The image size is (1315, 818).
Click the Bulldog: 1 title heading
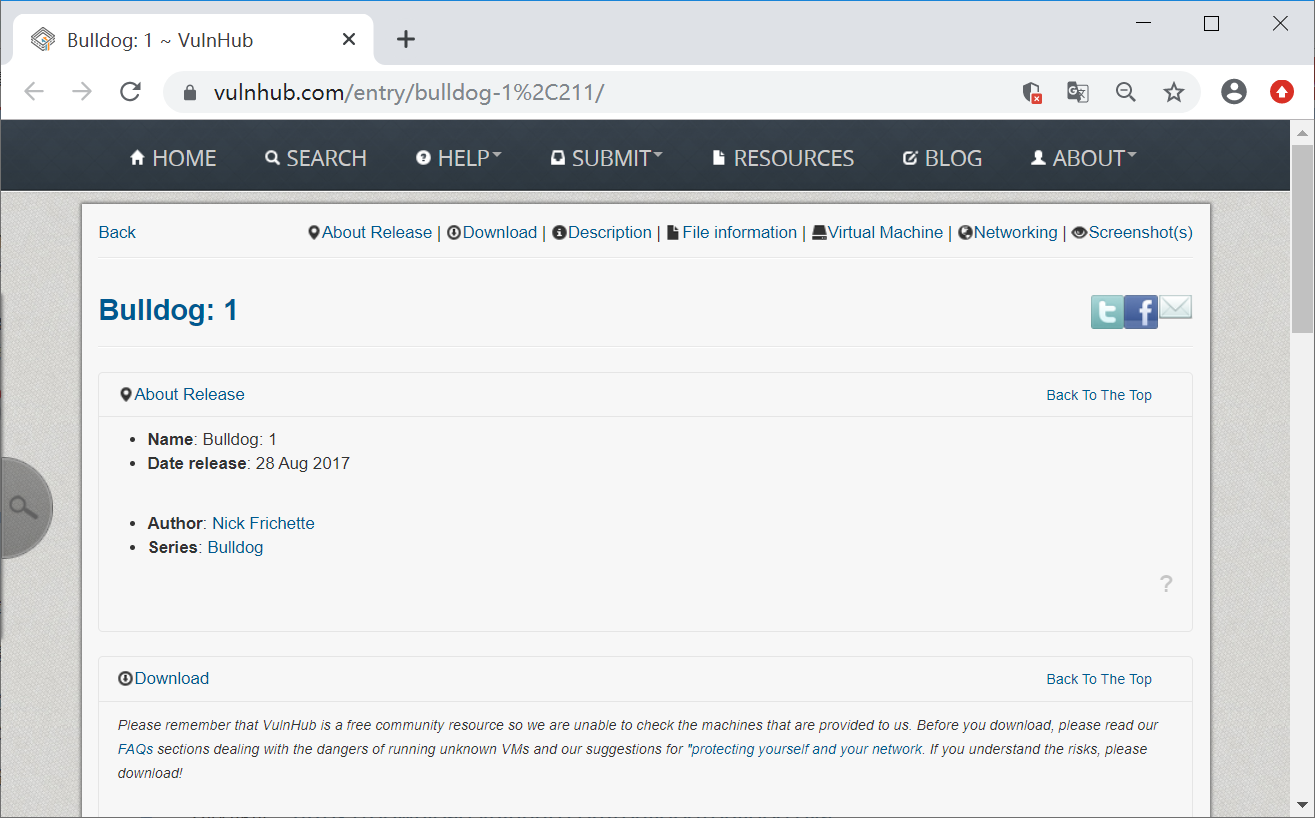click(x=168, y=310)
